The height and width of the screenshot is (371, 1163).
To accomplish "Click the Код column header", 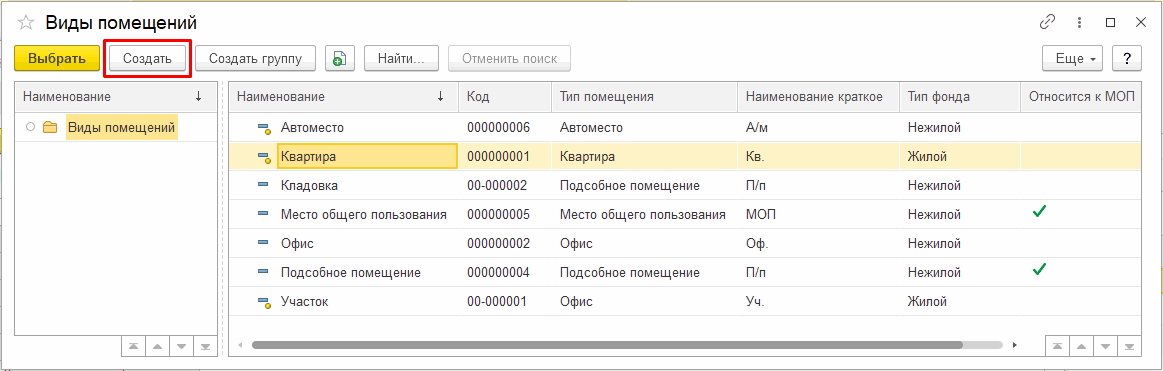I will (504, 96).
